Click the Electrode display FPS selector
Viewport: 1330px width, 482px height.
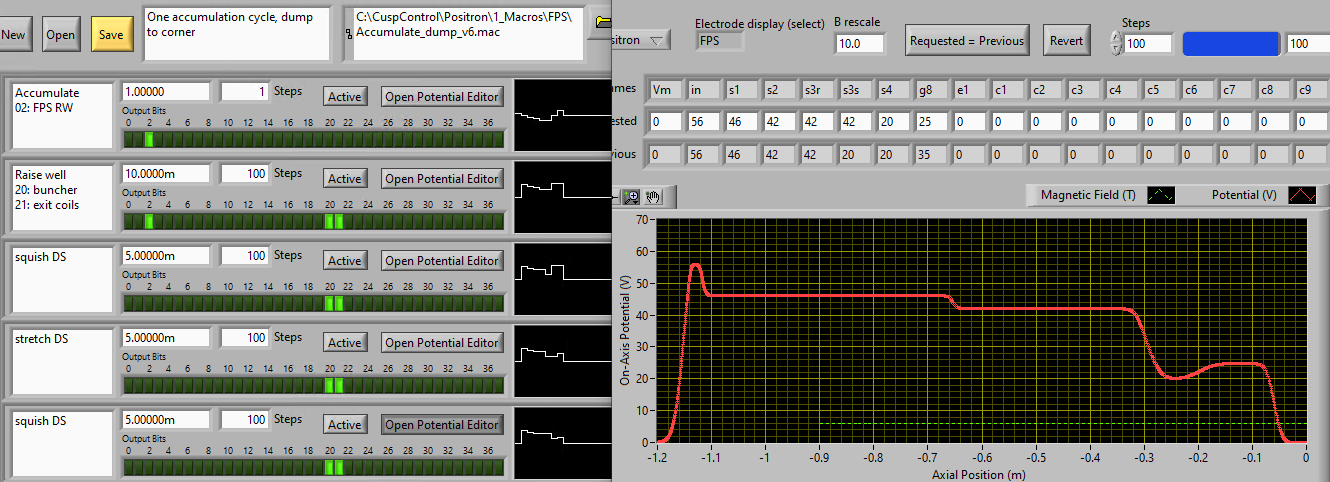click(720, 41)
